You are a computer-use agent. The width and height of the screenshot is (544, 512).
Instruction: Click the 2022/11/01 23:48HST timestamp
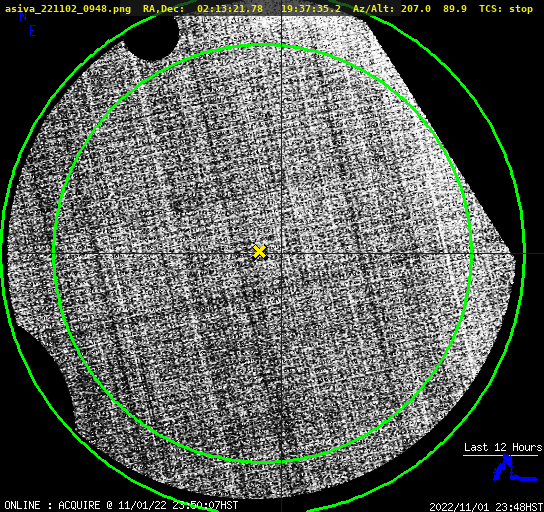[x=486, y=507]
